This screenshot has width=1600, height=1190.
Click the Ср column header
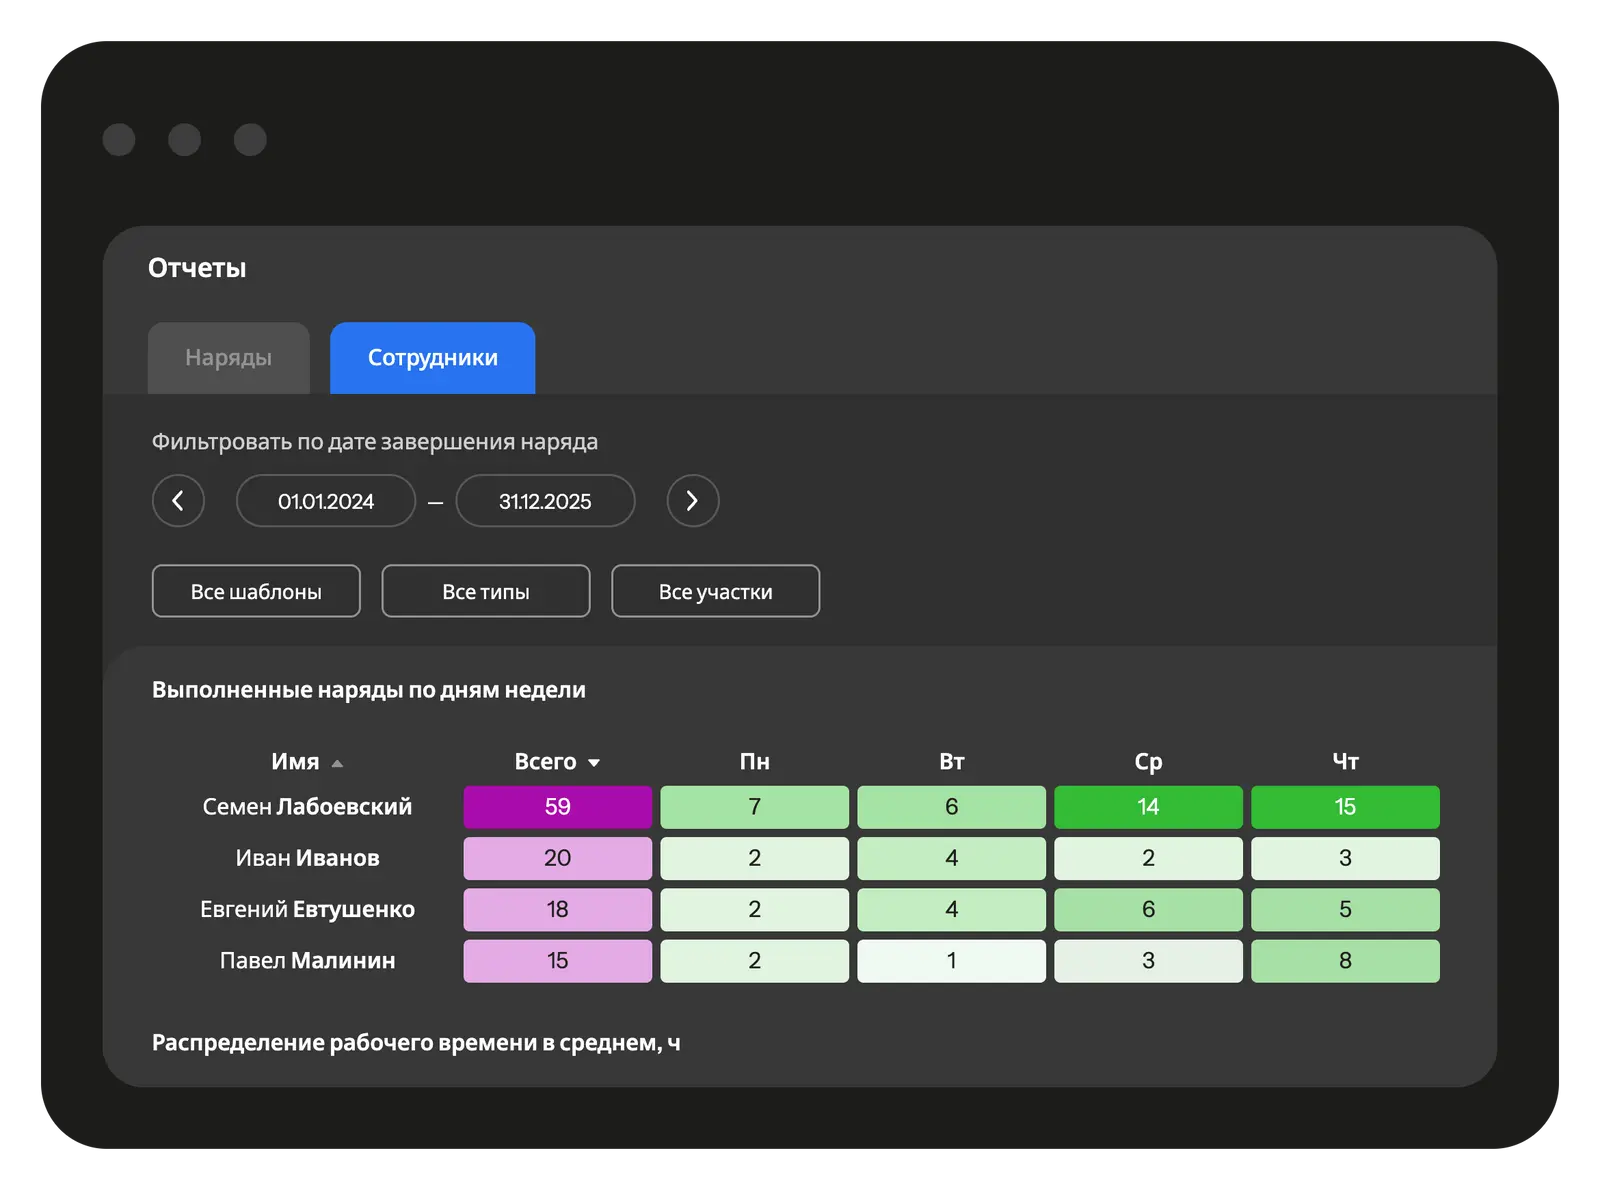tap(1148, 762)
